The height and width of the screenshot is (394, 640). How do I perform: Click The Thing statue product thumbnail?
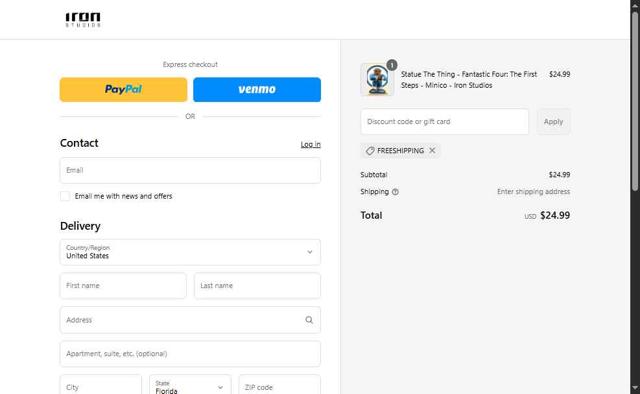[377, 80]
